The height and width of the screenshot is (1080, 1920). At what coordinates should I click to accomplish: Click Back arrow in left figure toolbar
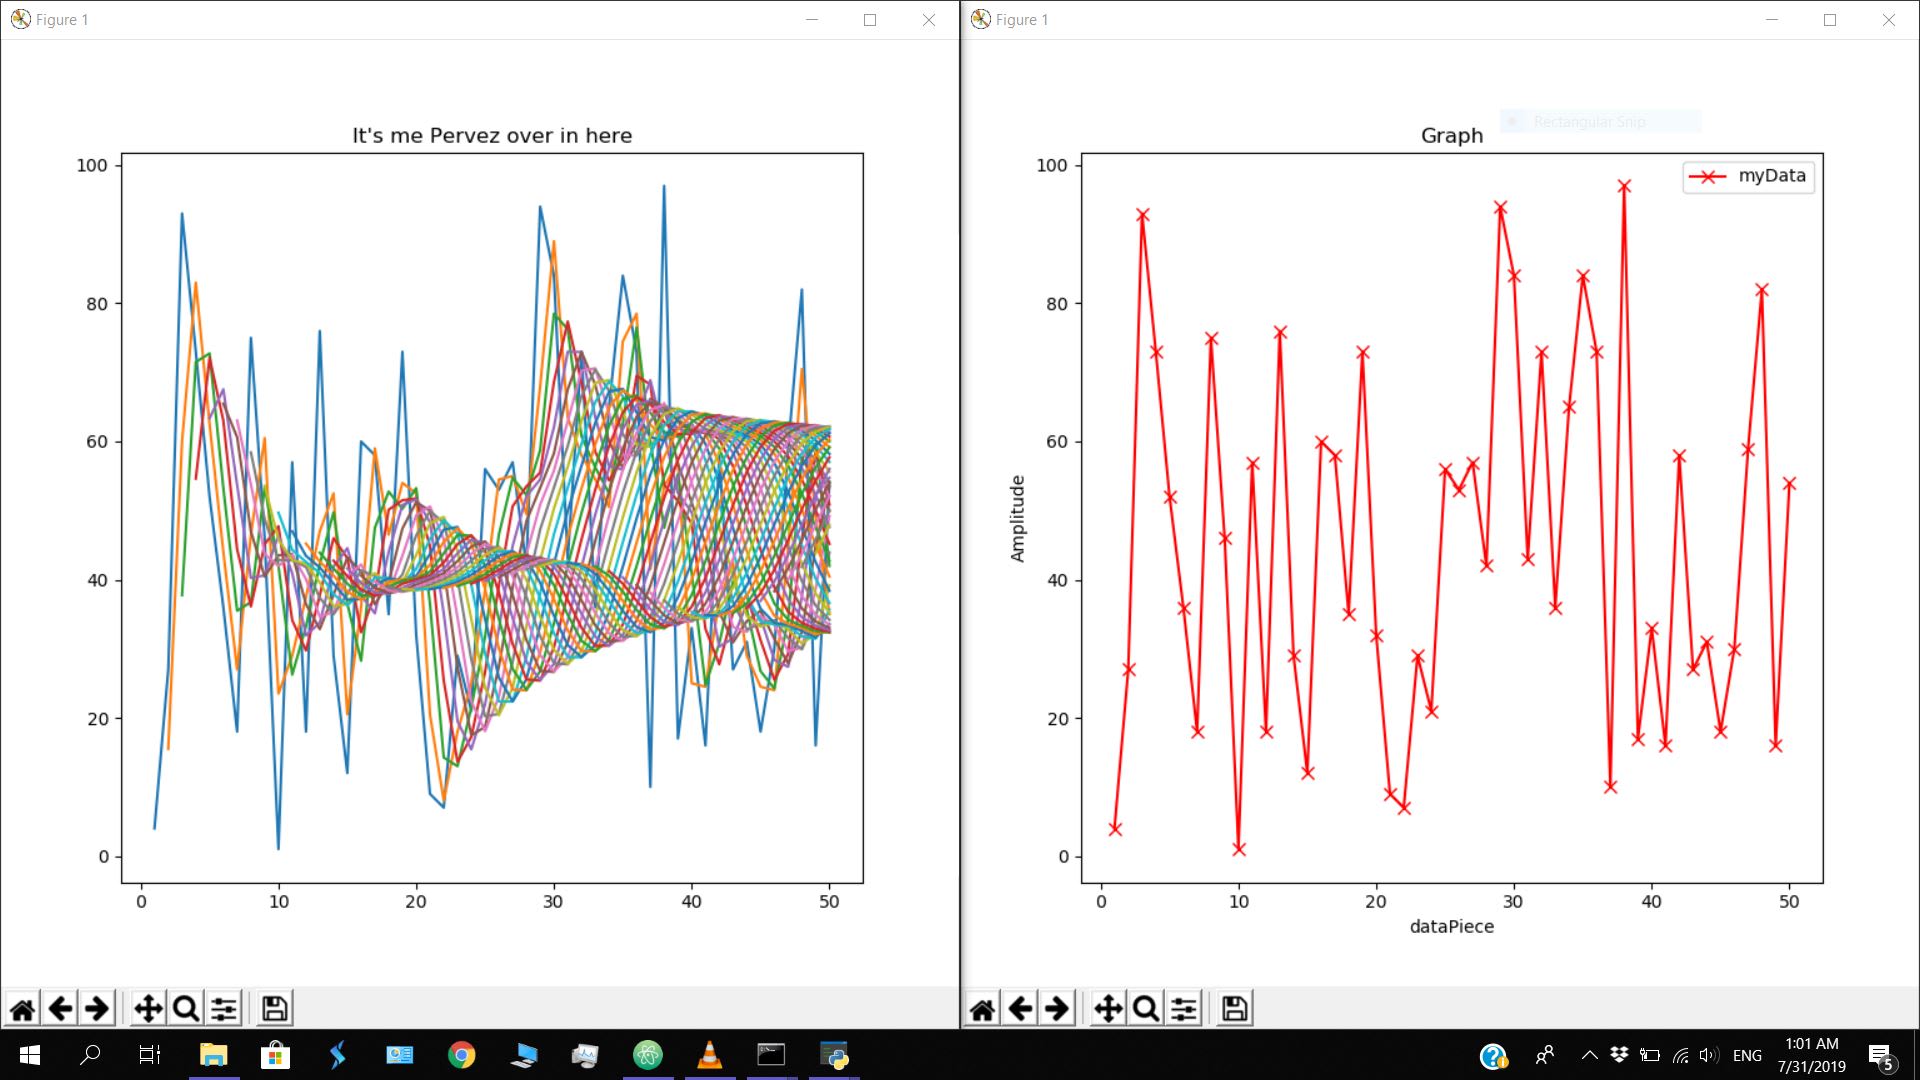point(60,1008)
